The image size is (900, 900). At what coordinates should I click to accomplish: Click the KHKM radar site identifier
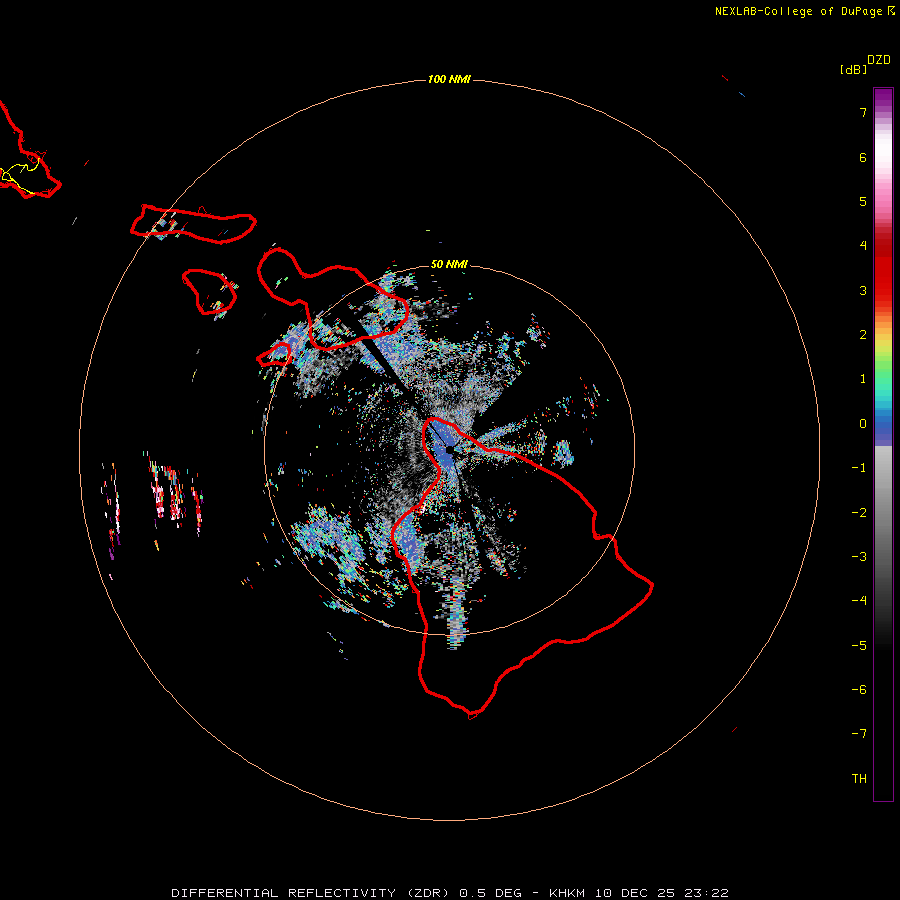click(x=568, y=893)
